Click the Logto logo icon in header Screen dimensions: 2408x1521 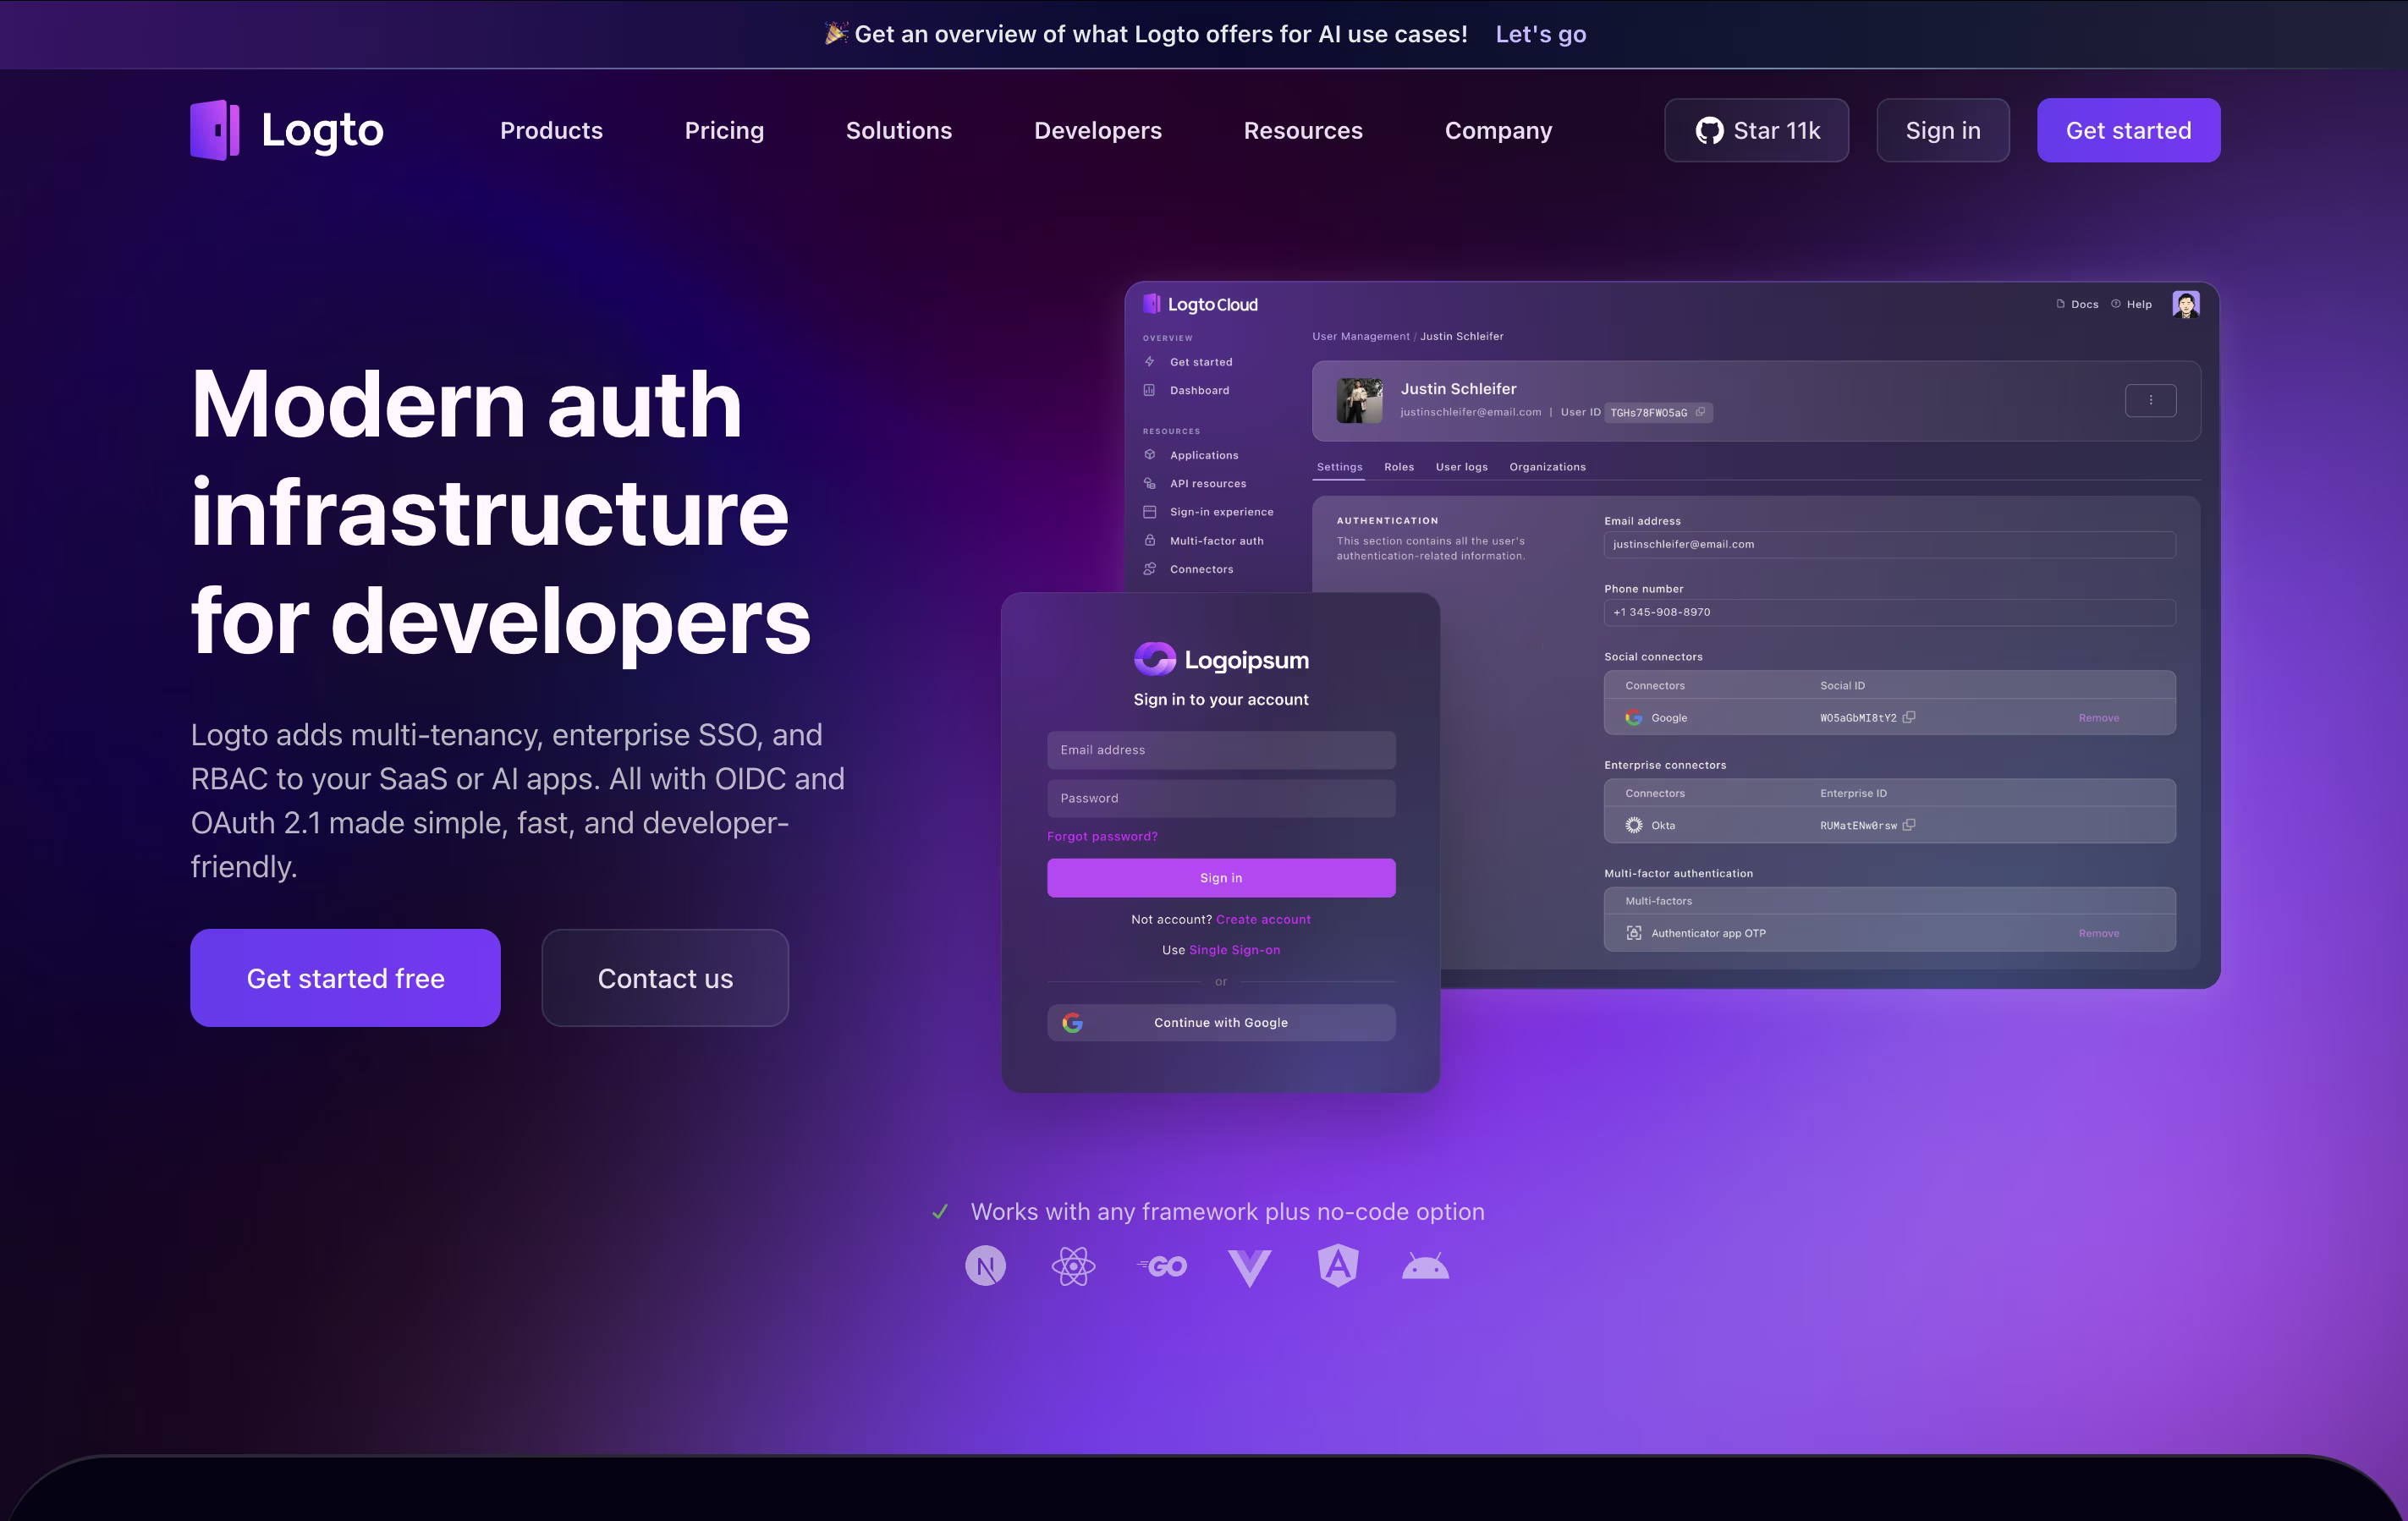click(x=215, y=130)
